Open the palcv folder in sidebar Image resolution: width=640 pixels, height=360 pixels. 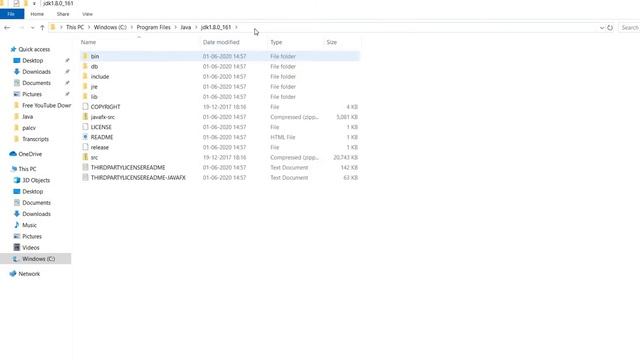29,128
